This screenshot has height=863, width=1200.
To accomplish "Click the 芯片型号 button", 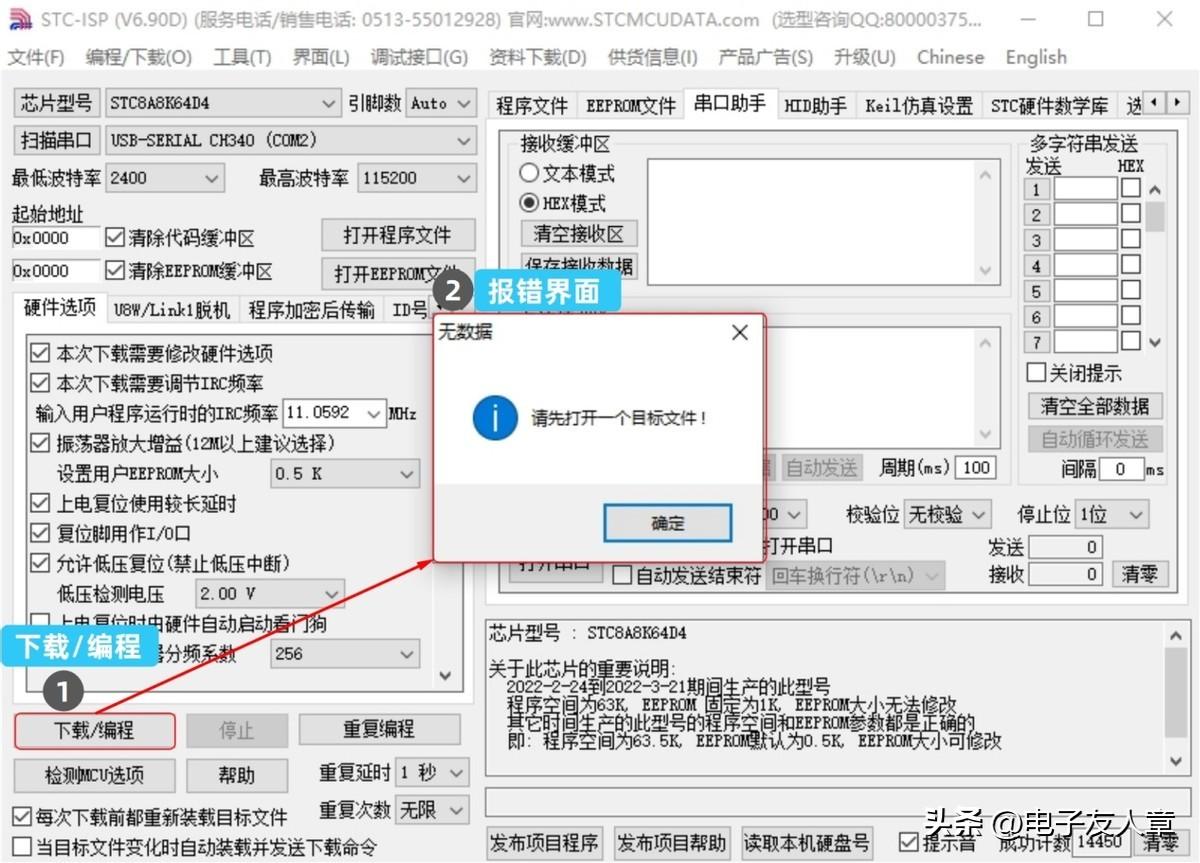I will point(56,103).
